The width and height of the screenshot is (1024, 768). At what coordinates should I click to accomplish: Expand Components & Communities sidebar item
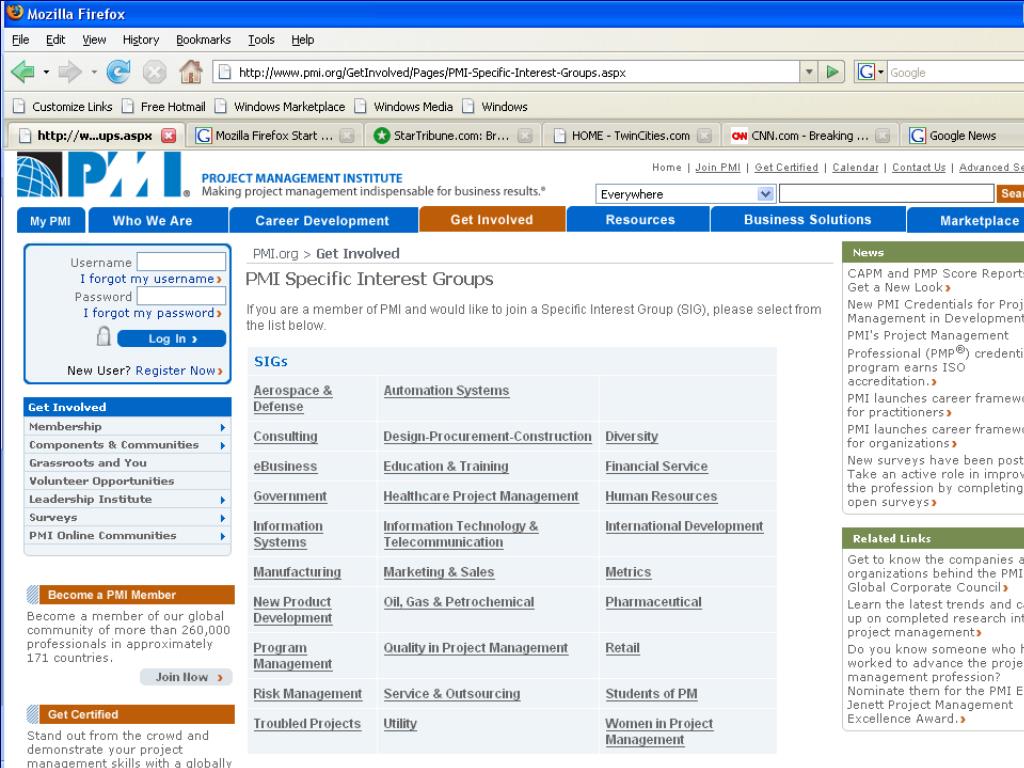click(x=223, y=445)
